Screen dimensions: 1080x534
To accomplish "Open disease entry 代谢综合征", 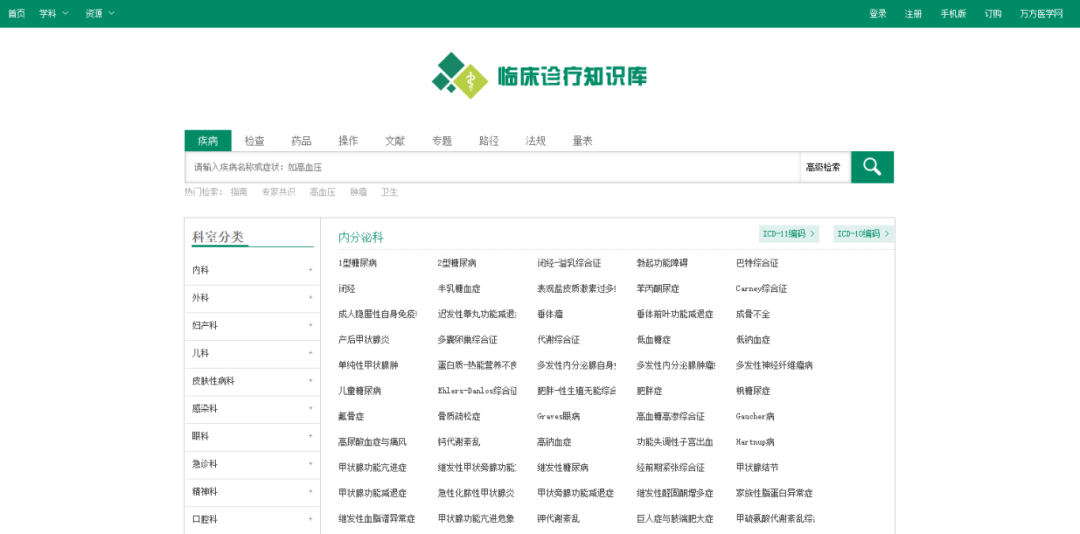I will [559, 340].
